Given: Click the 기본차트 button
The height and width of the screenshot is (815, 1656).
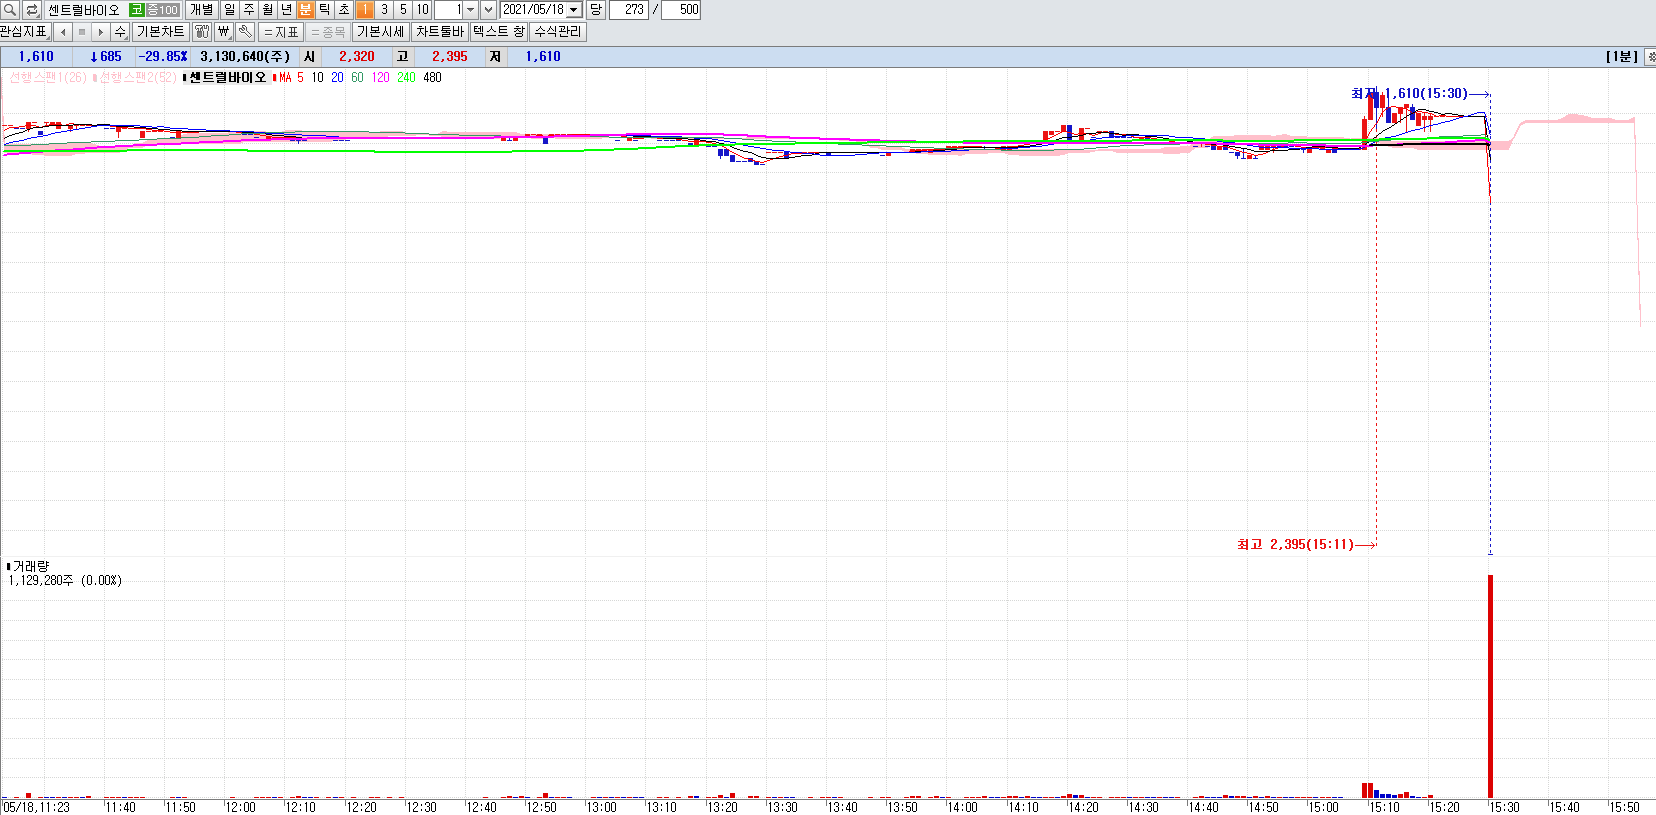Looking at the screenshot, I should [160, 32].
